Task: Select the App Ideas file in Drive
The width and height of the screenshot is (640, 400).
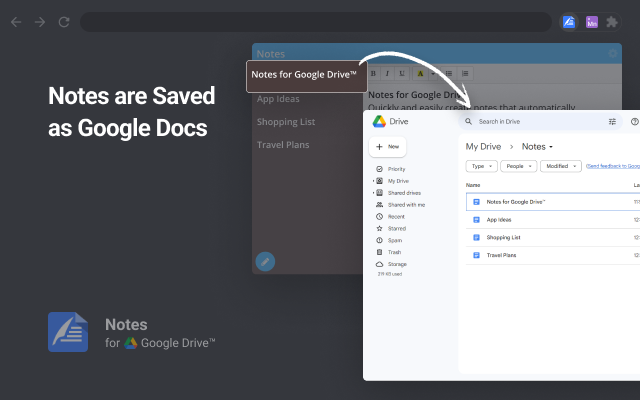Action: (553, 220)
